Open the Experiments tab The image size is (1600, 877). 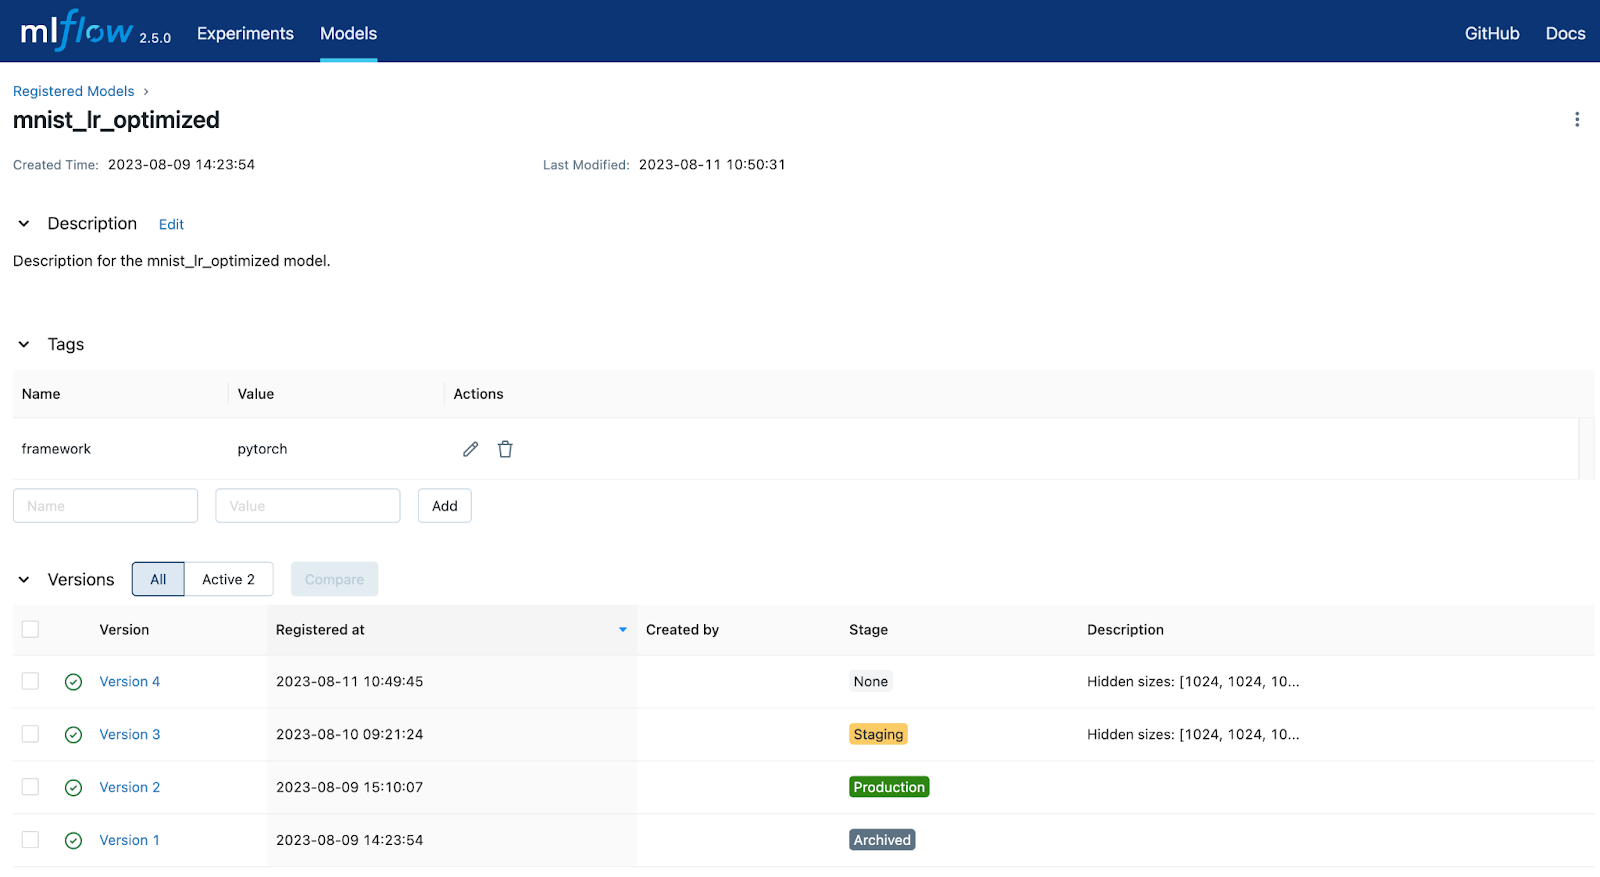(245, 33)
